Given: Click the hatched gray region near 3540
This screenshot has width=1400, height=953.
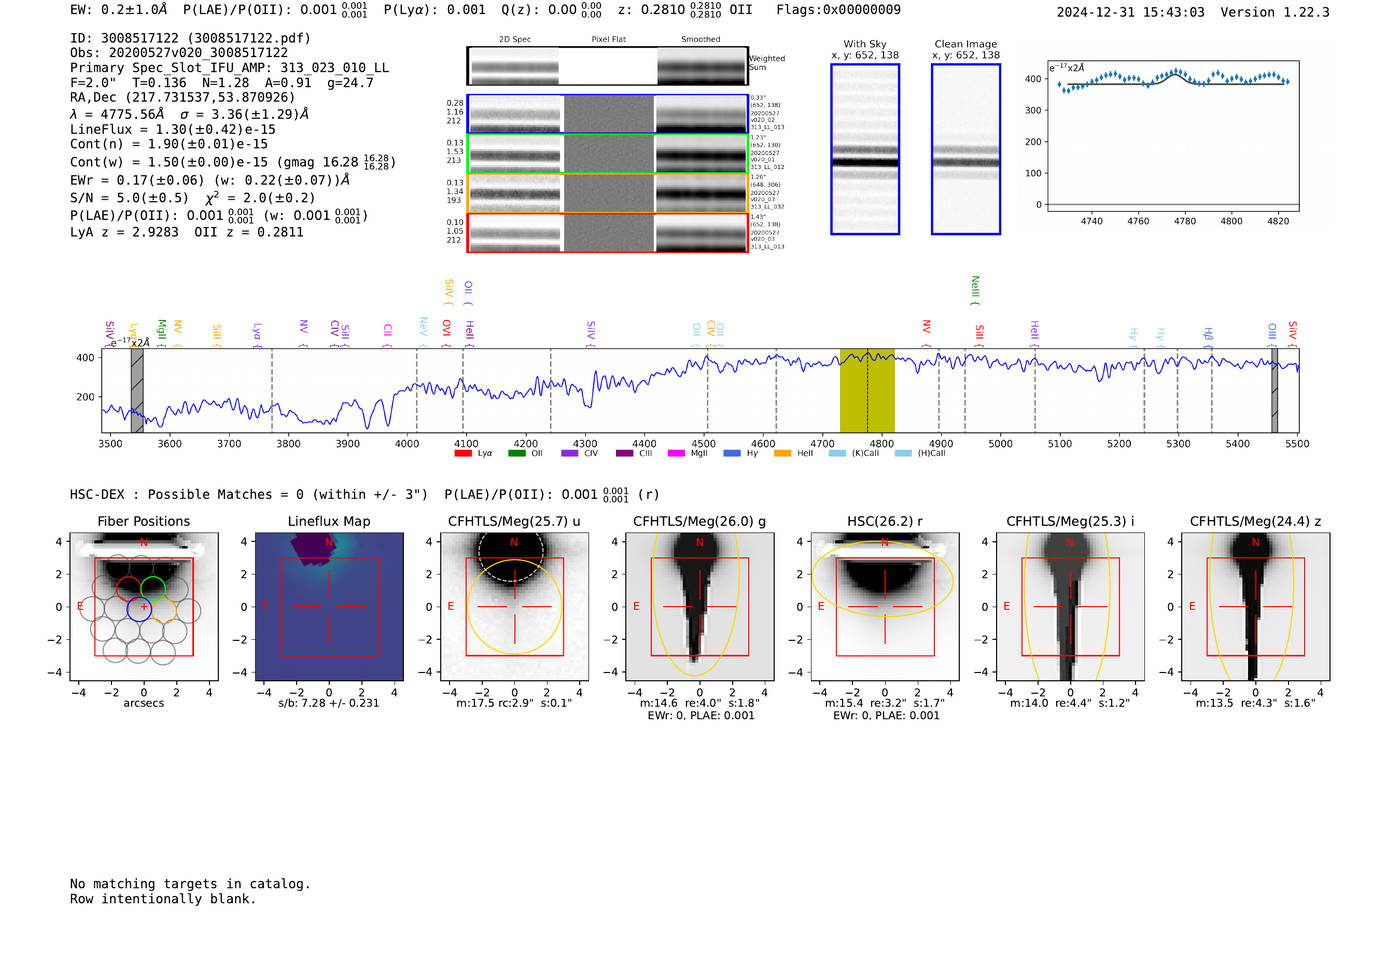Looking at the screenshot, I should tap(137, 390).
